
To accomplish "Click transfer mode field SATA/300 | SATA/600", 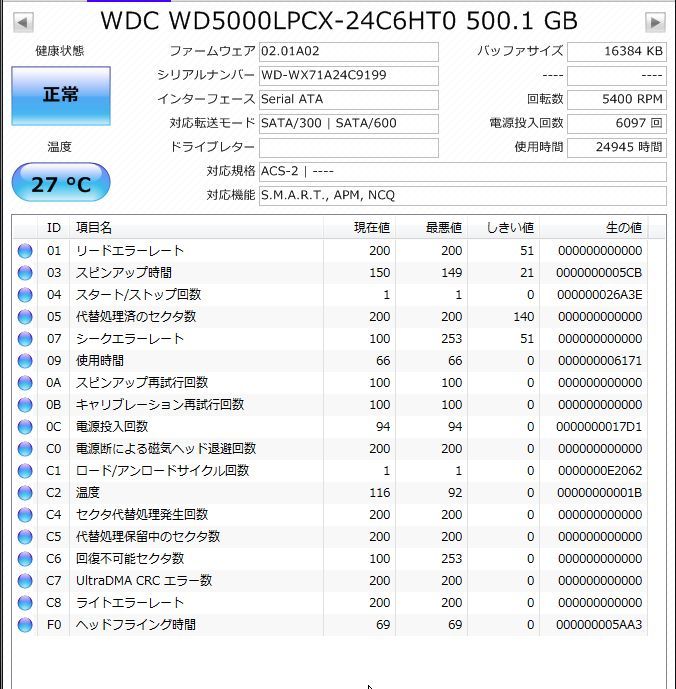I will [x=349, y=123].
